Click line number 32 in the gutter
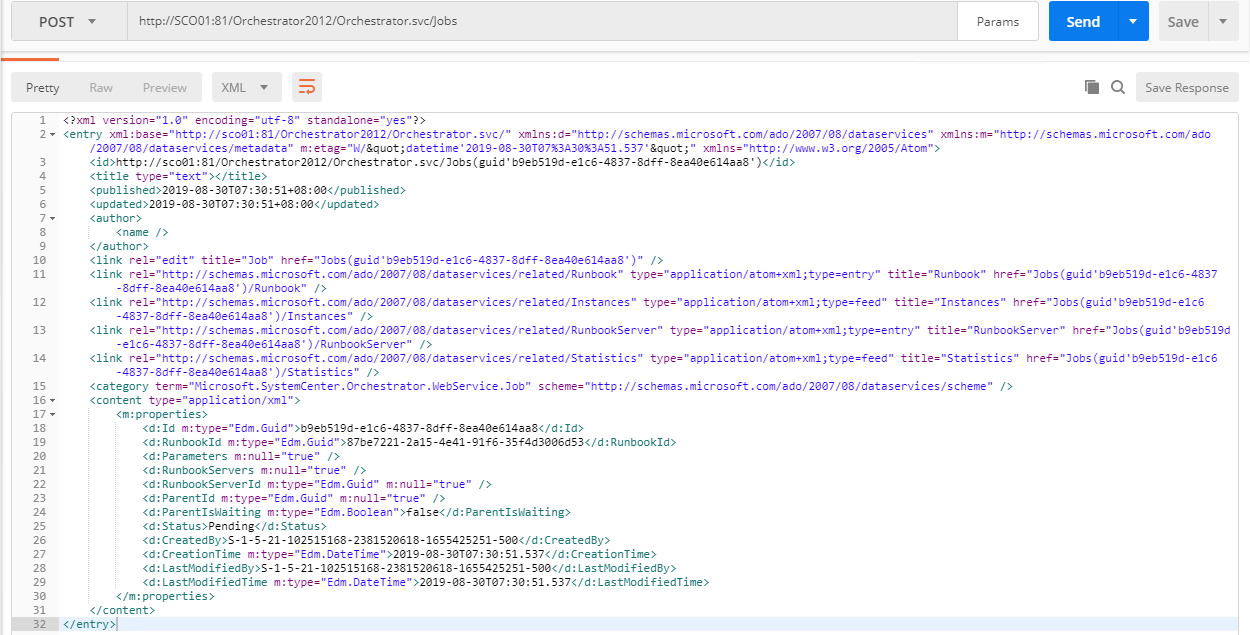Viewport: 1250px width, 635px height. pyautogui.click(x=38, y=624)
